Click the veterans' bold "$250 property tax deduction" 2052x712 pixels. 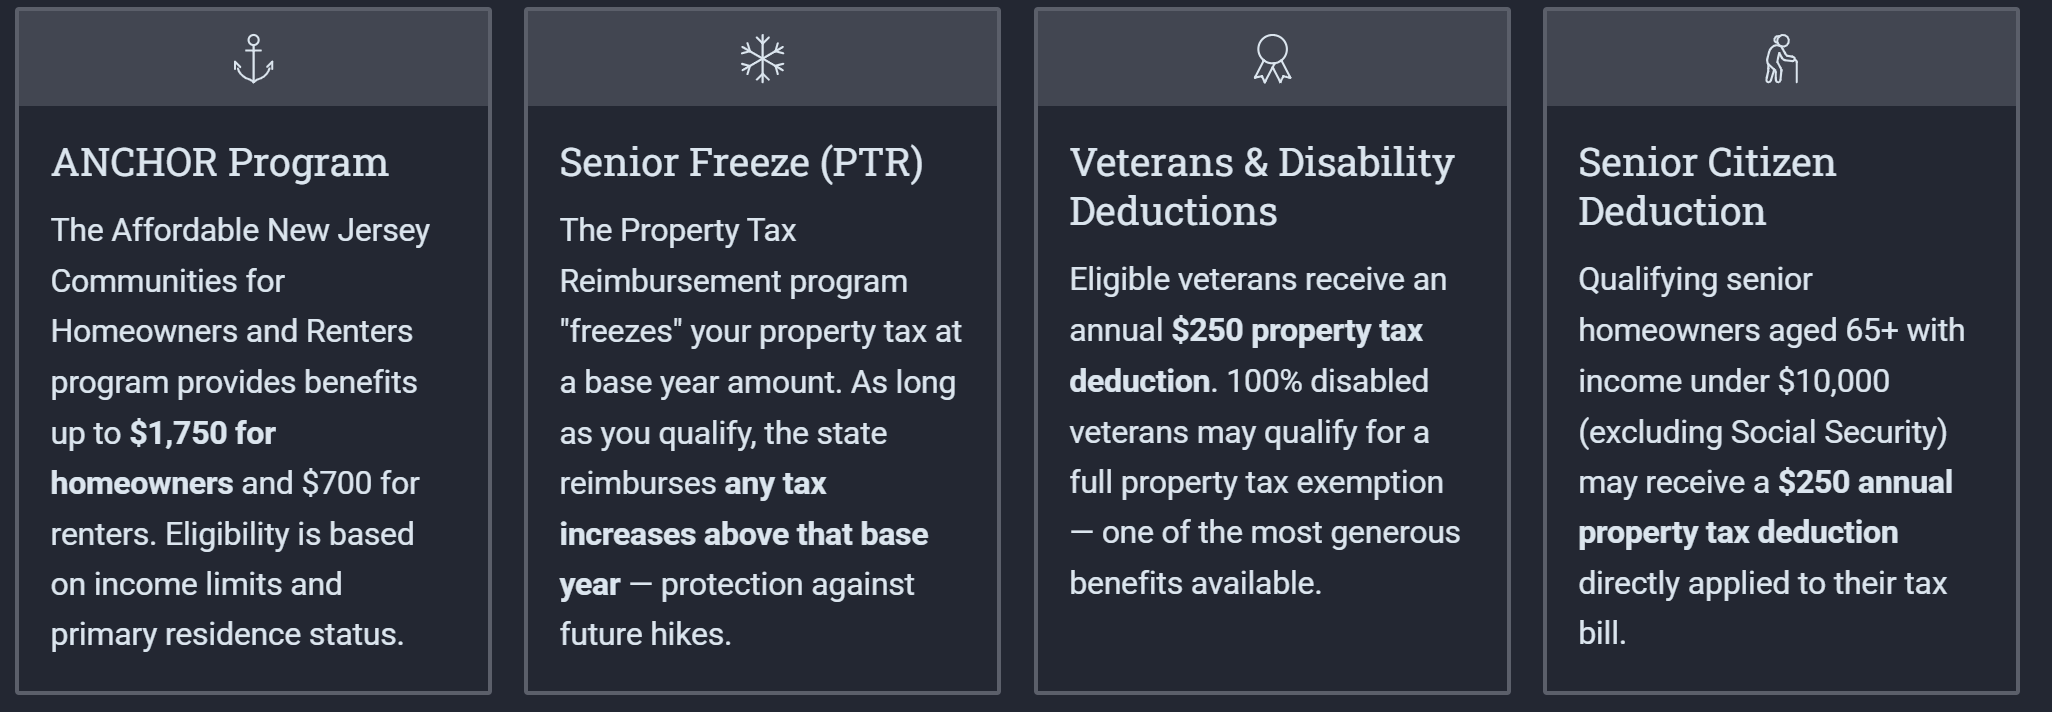coord(1296,331)
